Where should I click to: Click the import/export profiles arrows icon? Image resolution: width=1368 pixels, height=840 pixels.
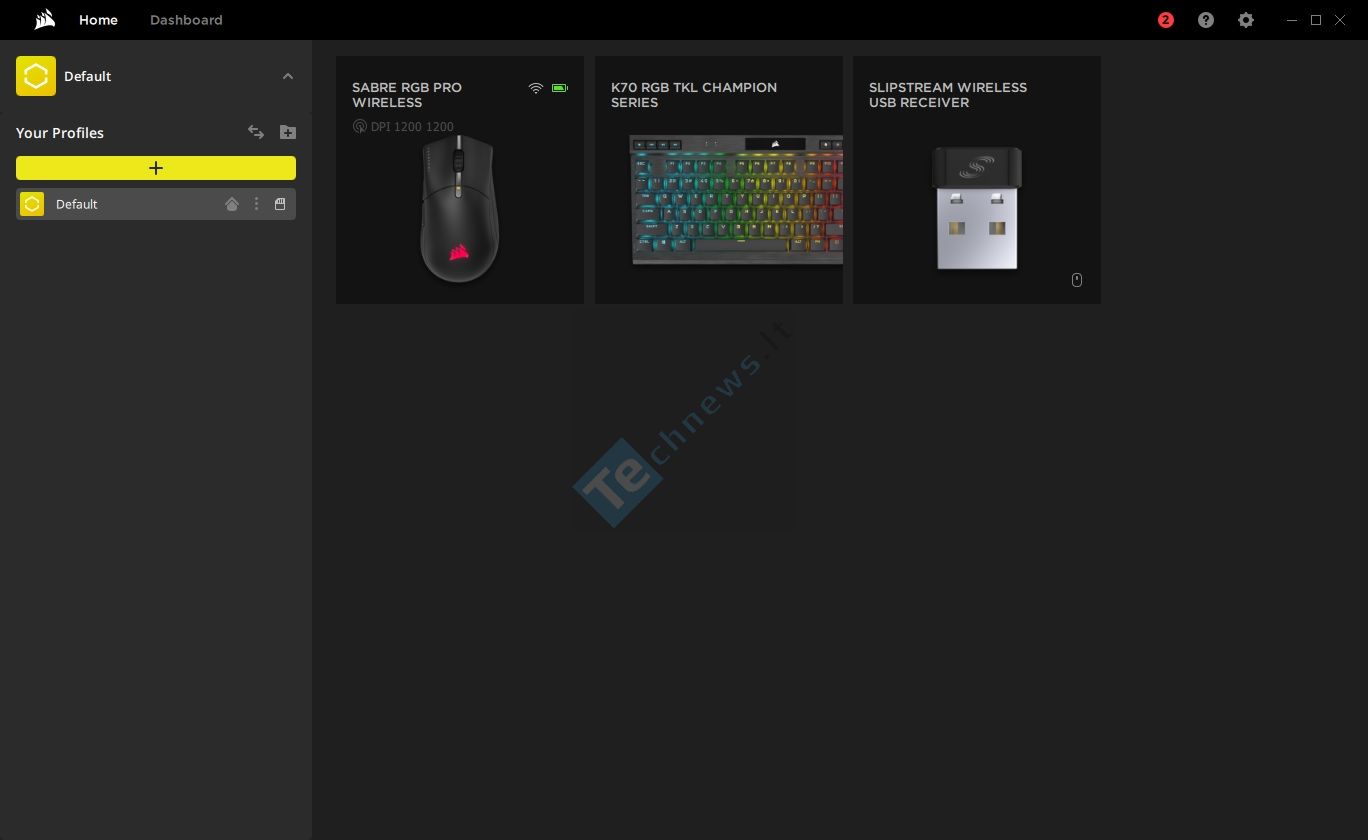pos(256,132)
